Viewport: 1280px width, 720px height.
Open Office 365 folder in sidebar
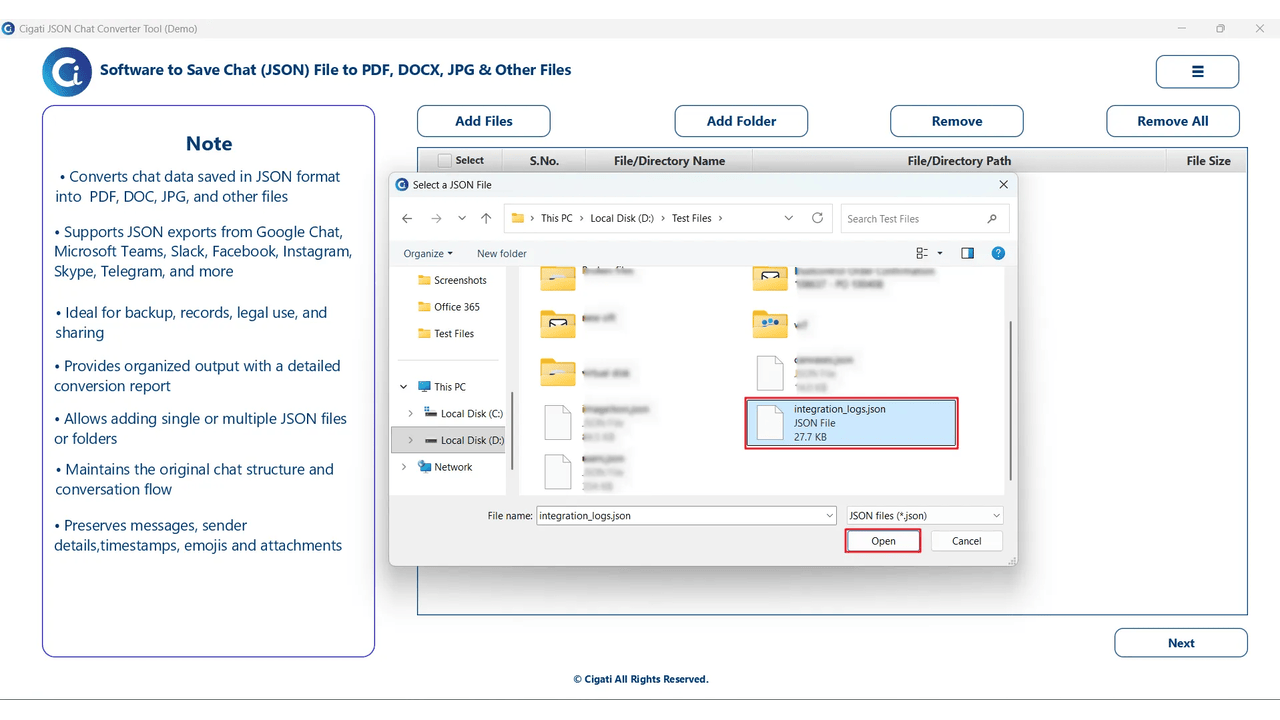(449, 307)
